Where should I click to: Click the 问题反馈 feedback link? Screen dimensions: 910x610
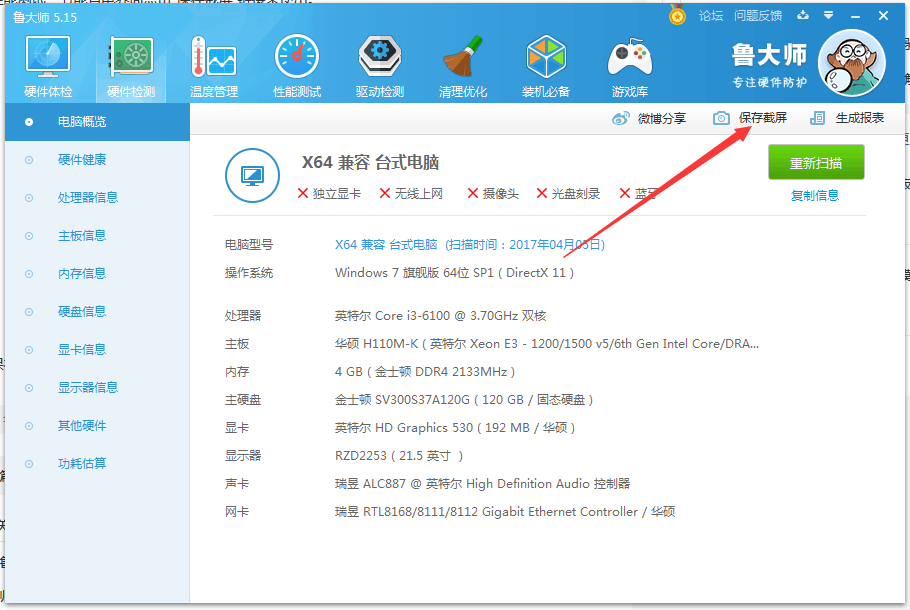tap(758, 16)
